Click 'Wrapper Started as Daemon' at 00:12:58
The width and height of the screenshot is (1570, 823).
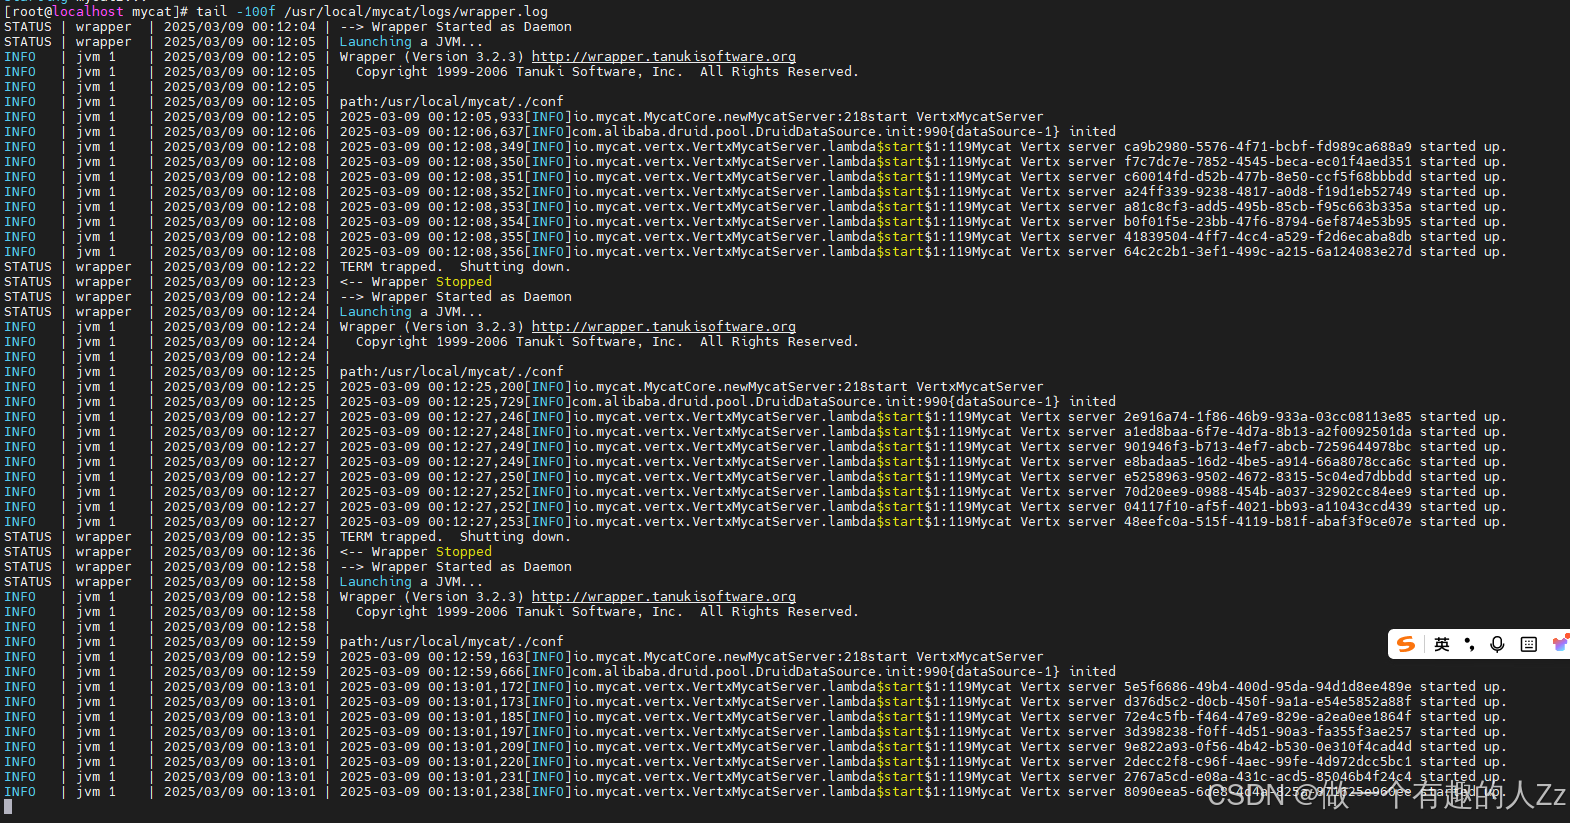[x=471, y=567]
